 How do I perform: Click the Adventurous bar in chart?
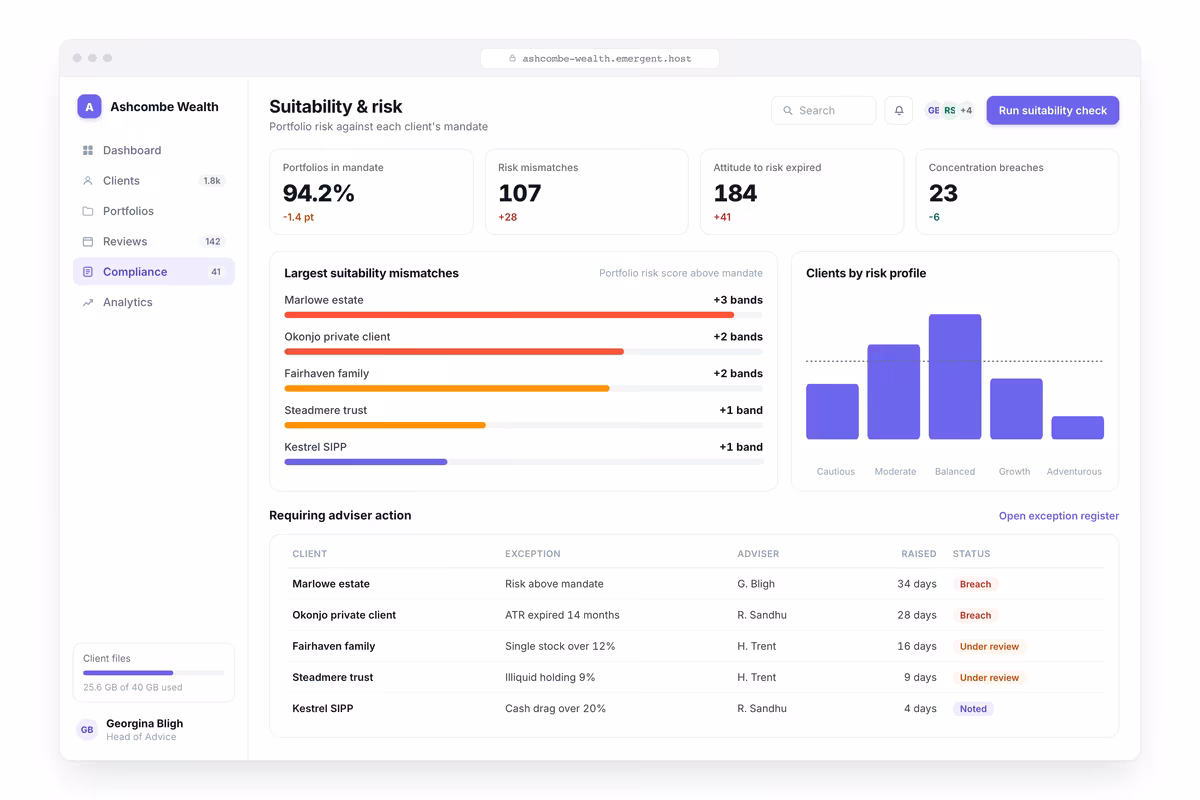tap(1078, 428)
